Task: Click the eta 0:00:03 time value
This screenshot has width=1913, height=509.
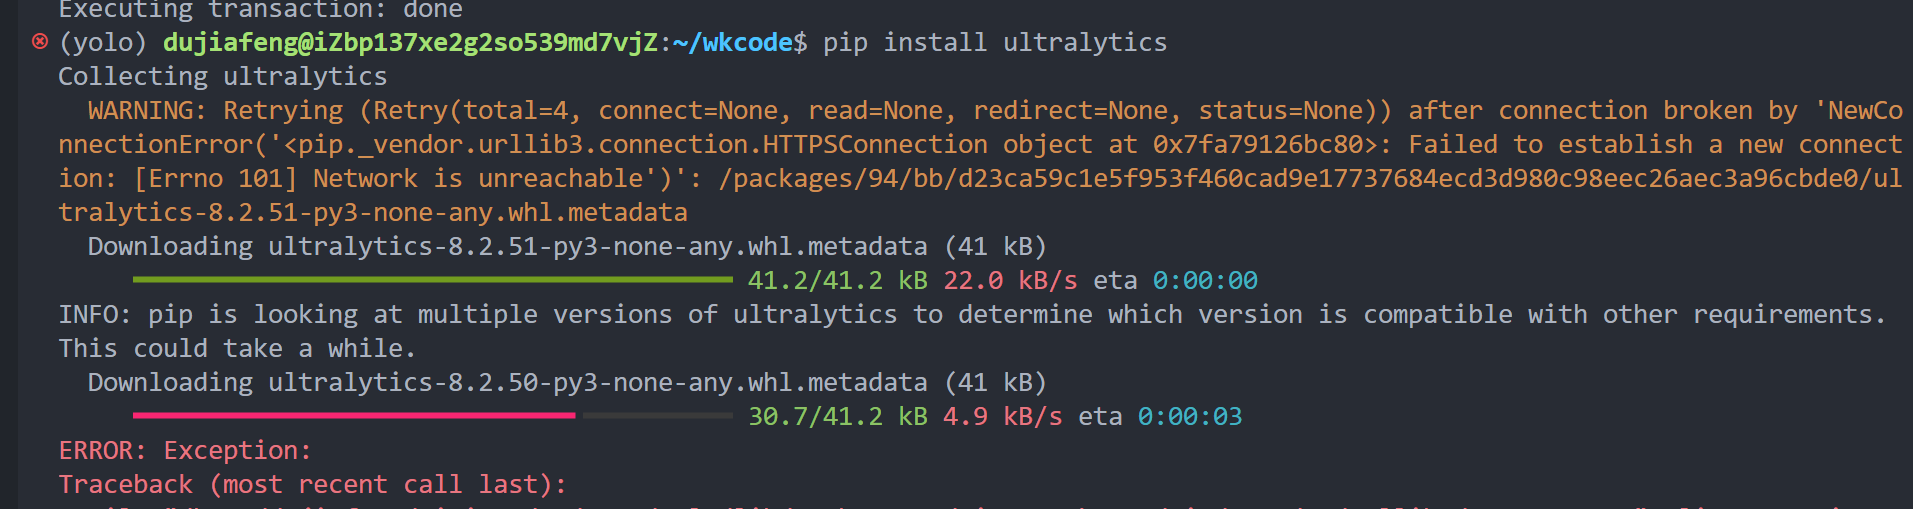Action: pos(1189,416)
